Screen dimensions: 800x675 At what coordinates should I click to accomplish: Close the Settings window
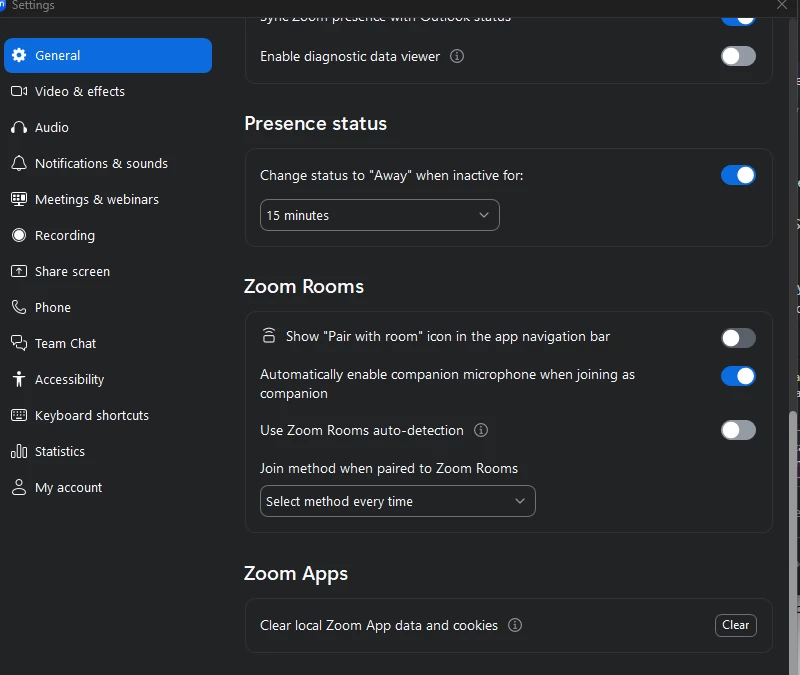pos(782,5)
